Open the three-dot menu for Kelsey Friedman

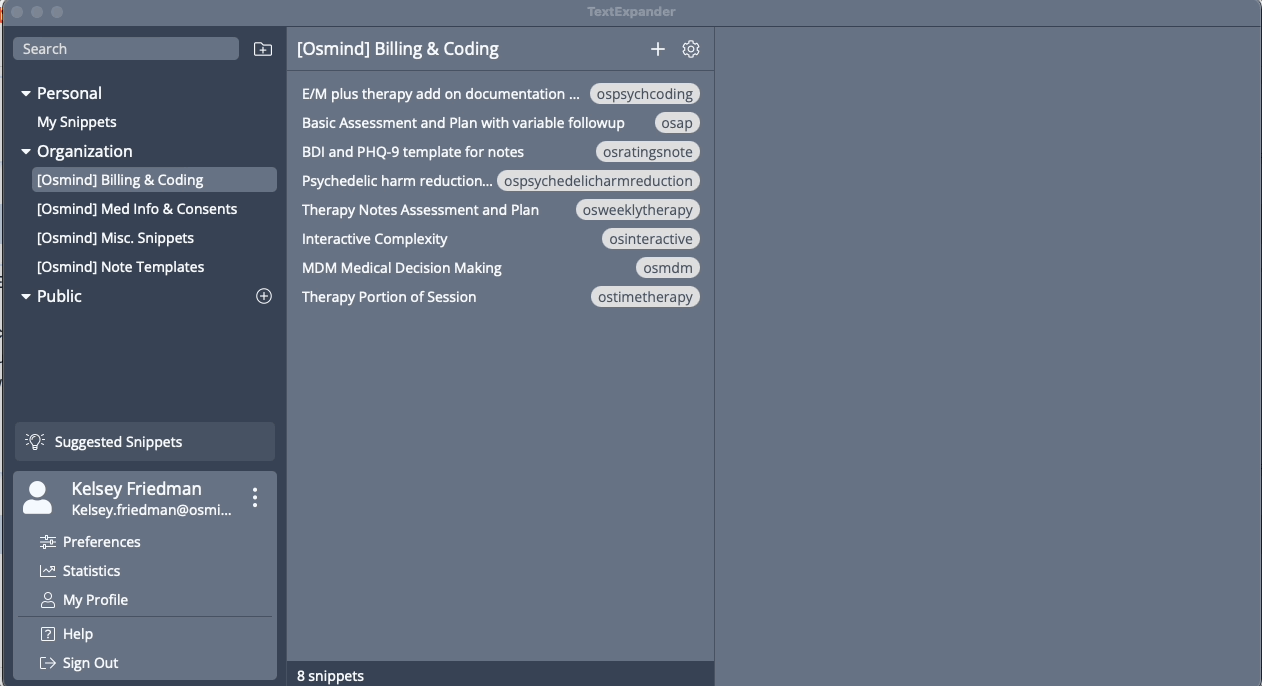pyautogui.click(x=255, y=497)
